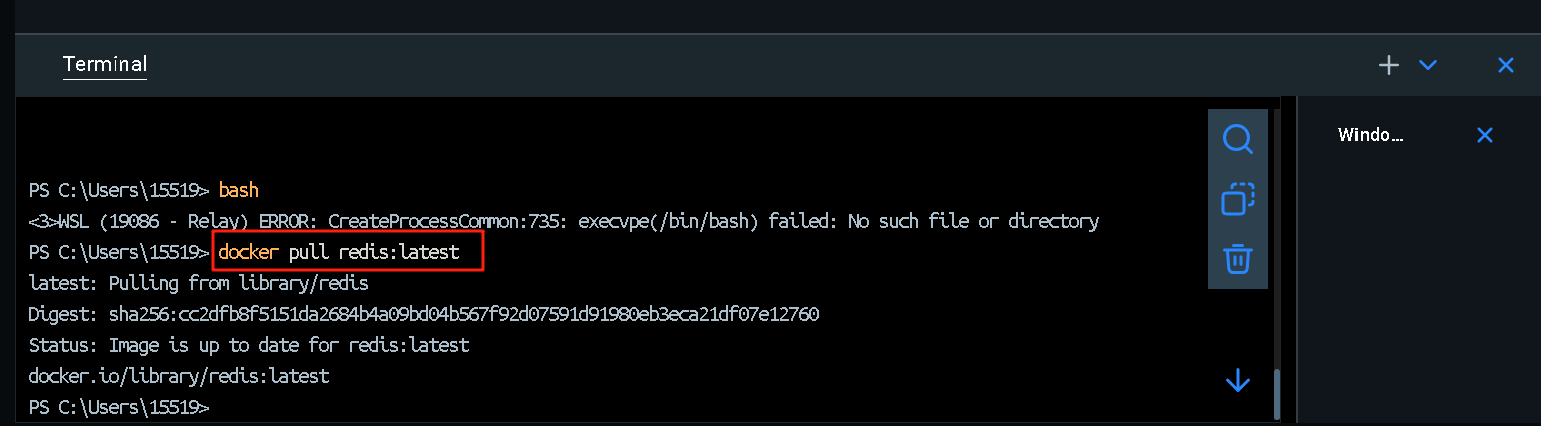This screenshot has width=1541, height=426.
Task: Close the "Windo..." terminal session
Action: (x=1485, y=135)
